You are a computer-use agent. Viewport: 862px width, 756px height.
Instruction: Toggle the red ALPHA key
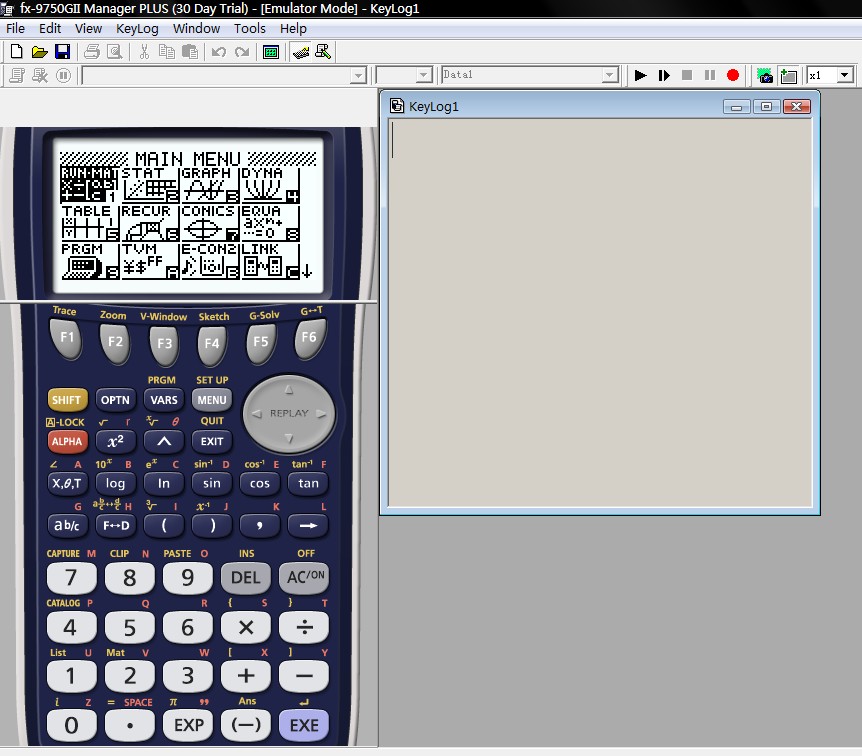point(67,441)
